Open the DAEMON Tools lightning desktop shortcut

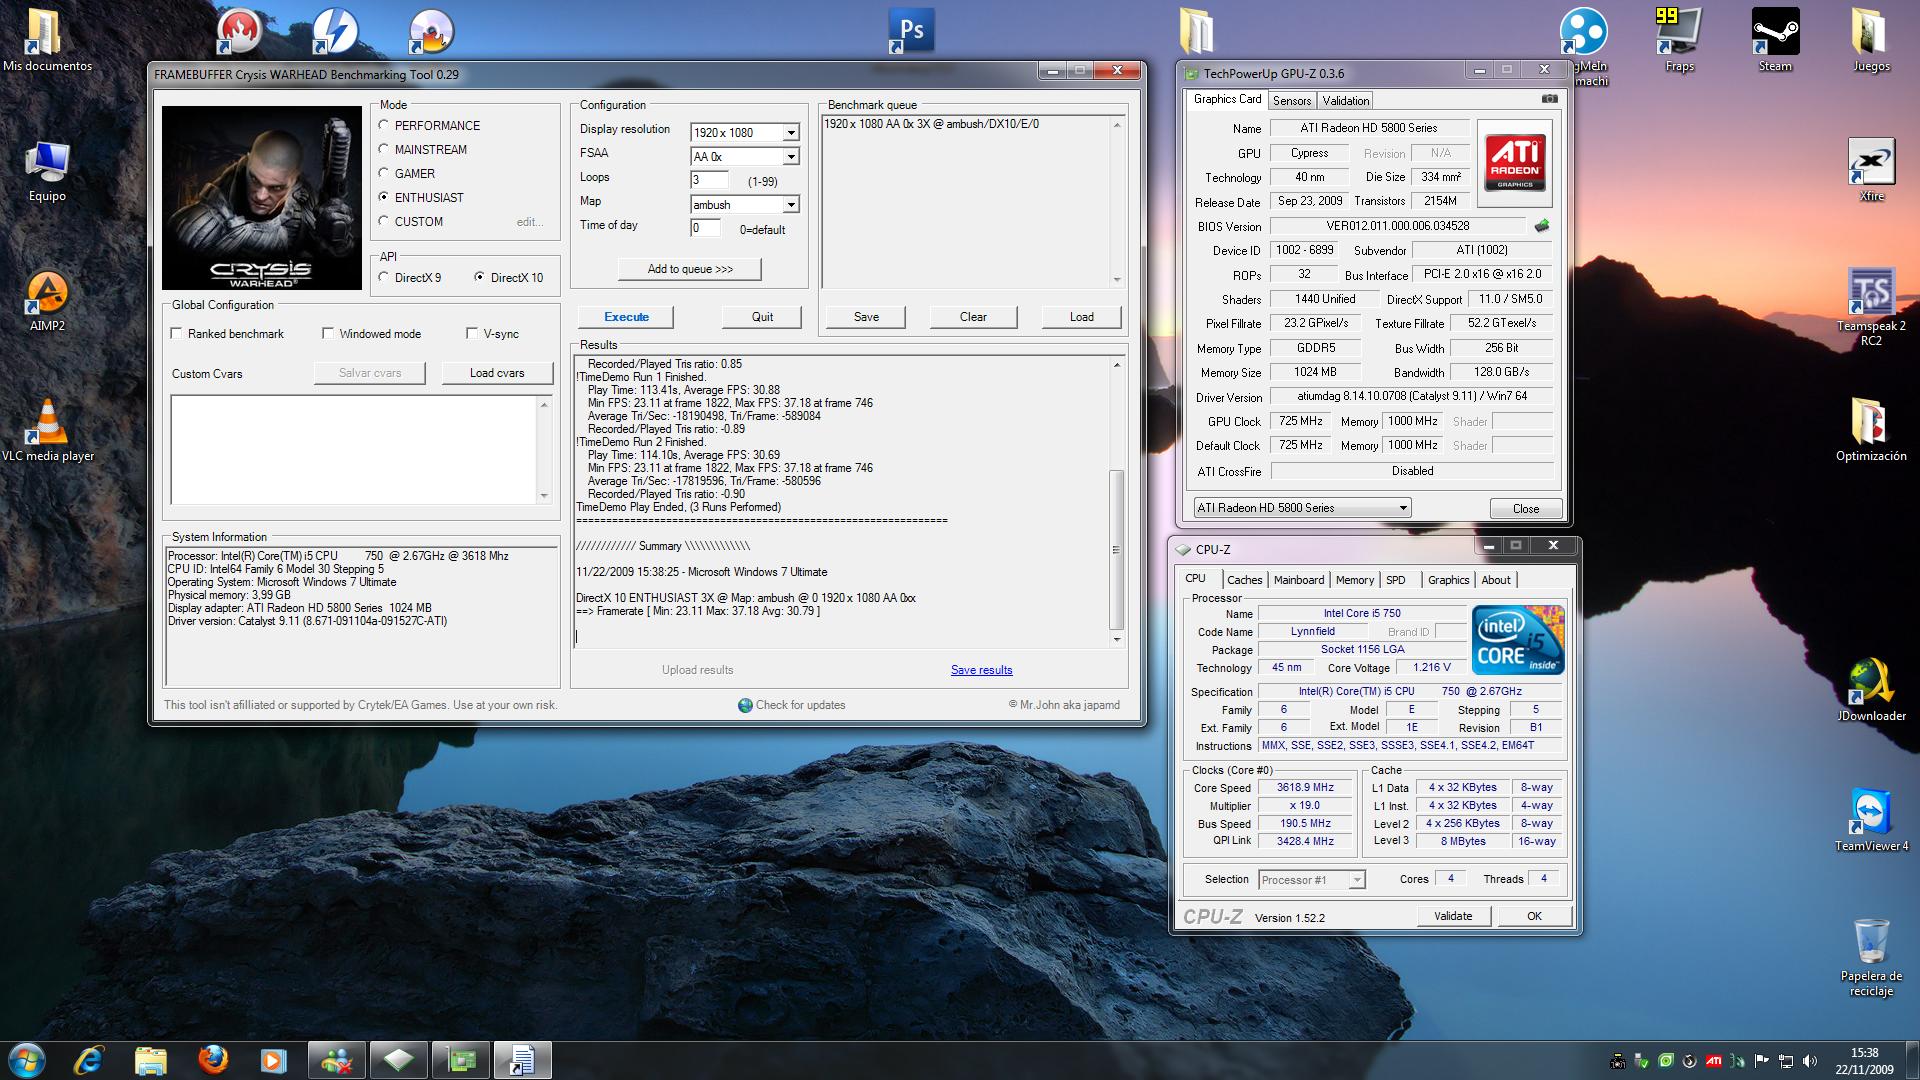pyautogui.click(x=335, y=31)
